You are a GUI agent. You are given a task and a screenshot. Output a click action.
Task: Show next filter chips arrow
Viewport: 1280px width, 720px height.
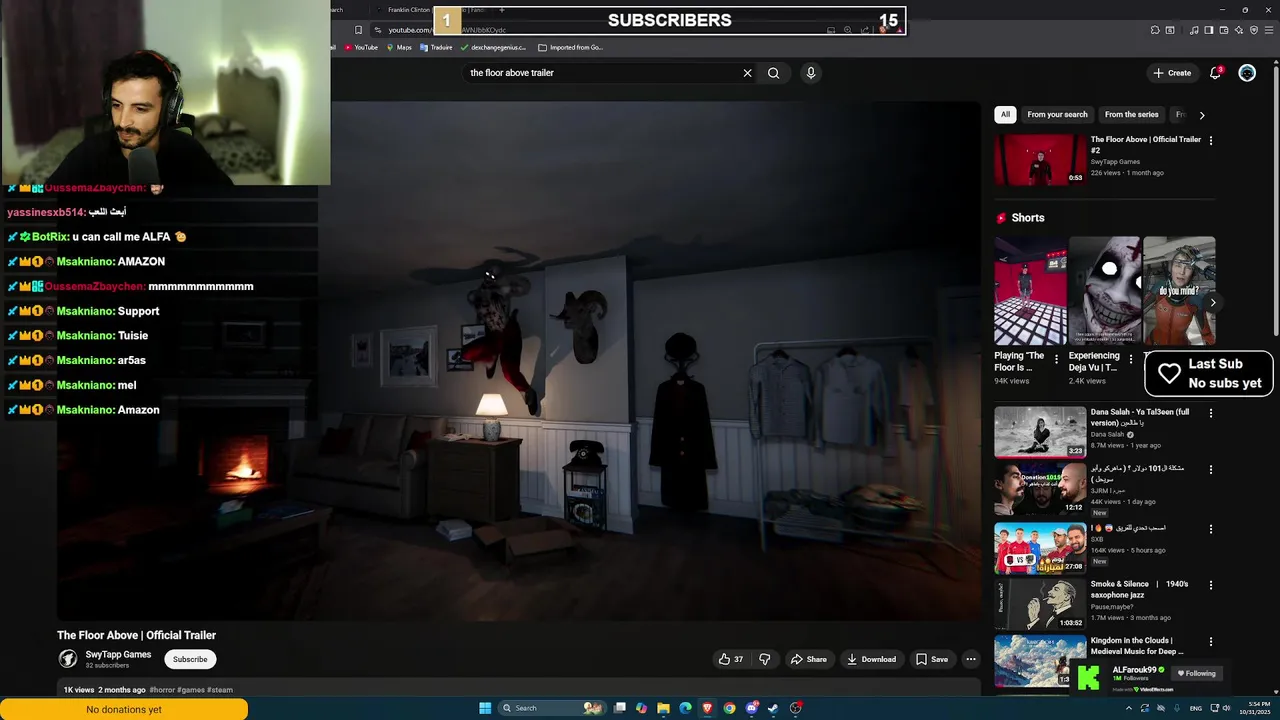[1202, 115]
